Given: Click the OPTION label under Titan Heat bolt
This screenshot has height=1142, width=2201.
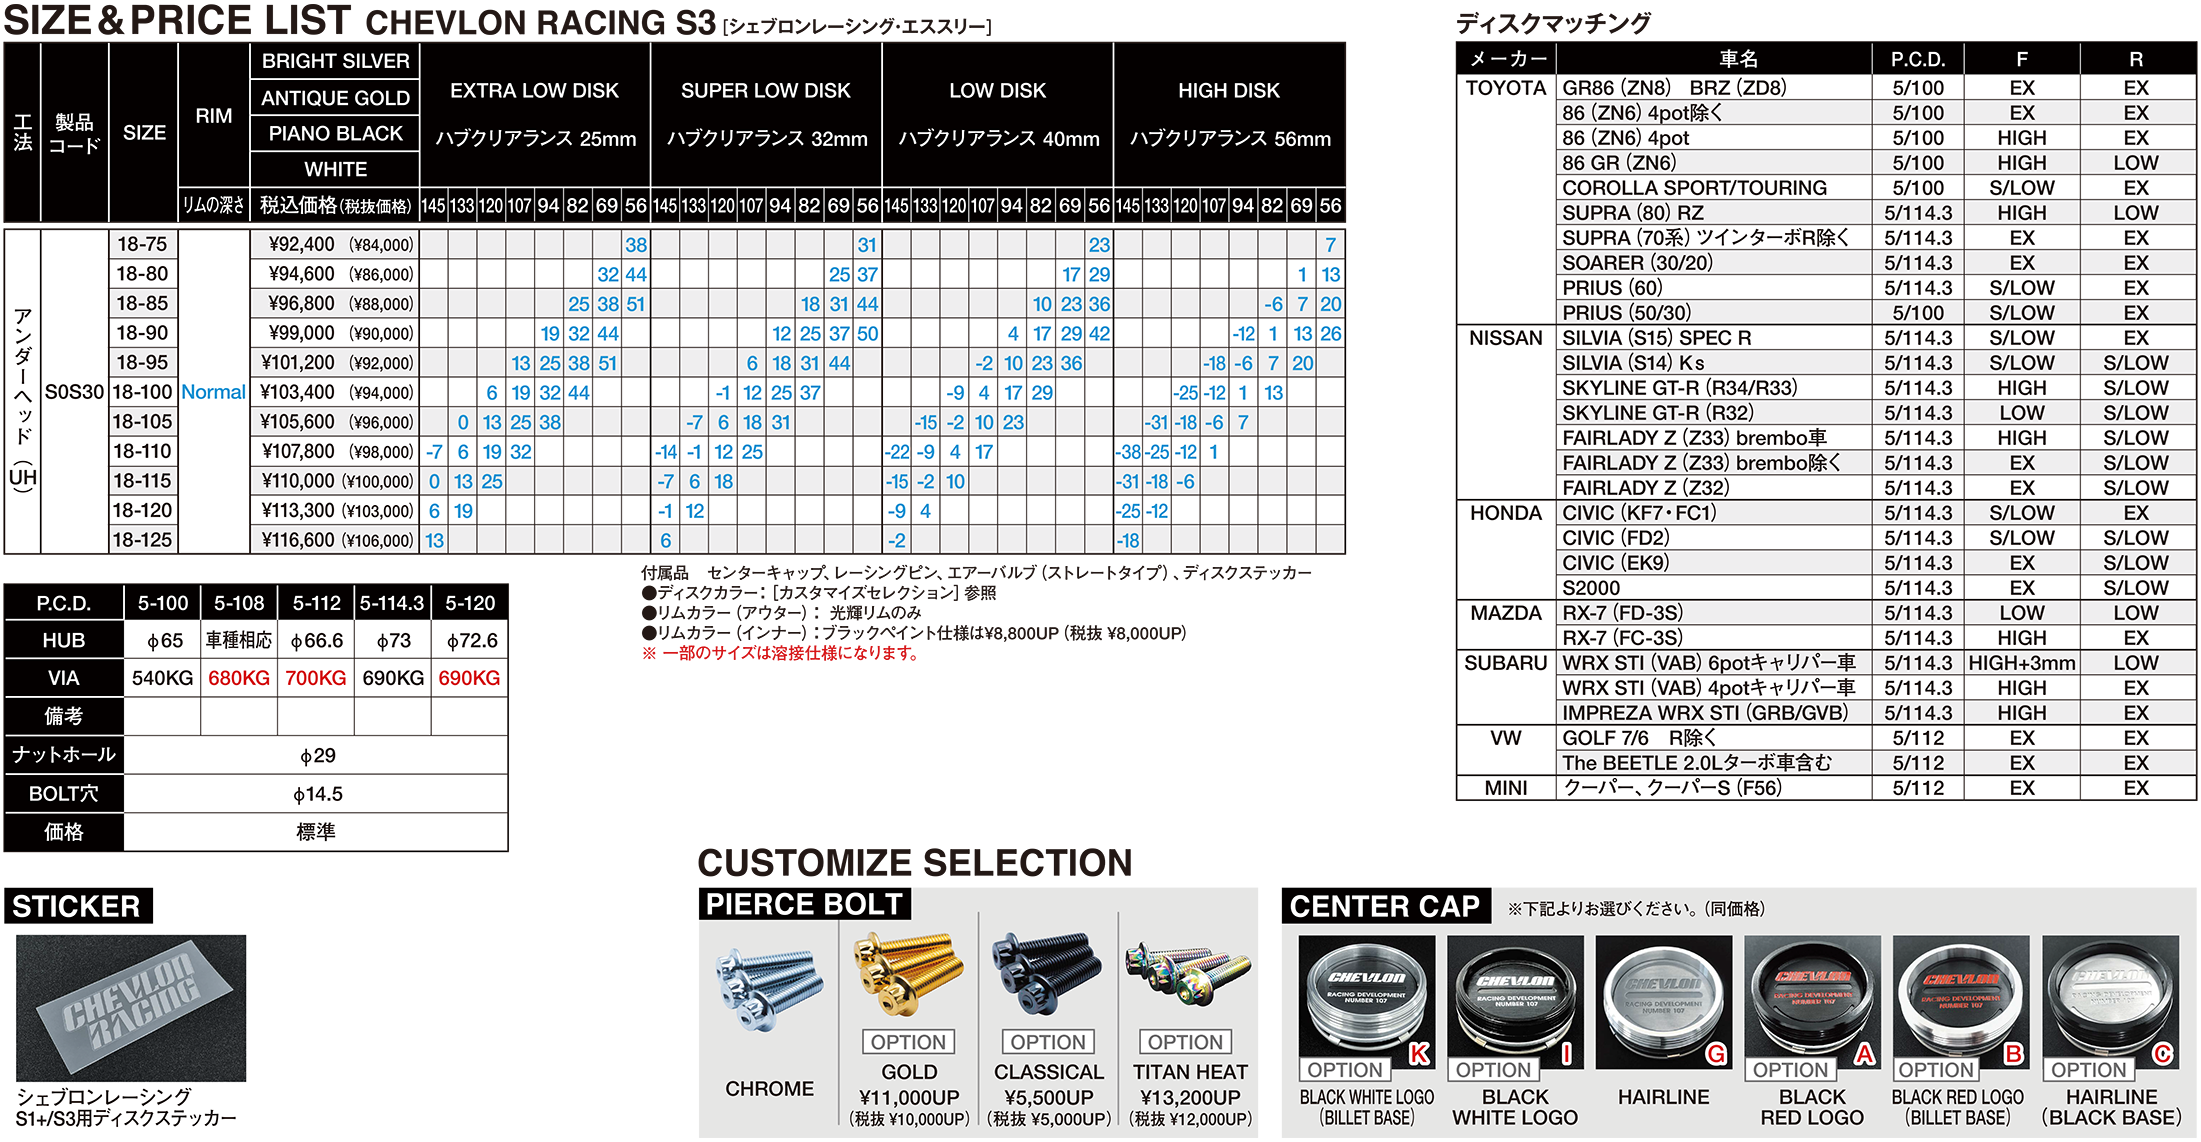Looking at the screenshot, I should point(1185,1042).
